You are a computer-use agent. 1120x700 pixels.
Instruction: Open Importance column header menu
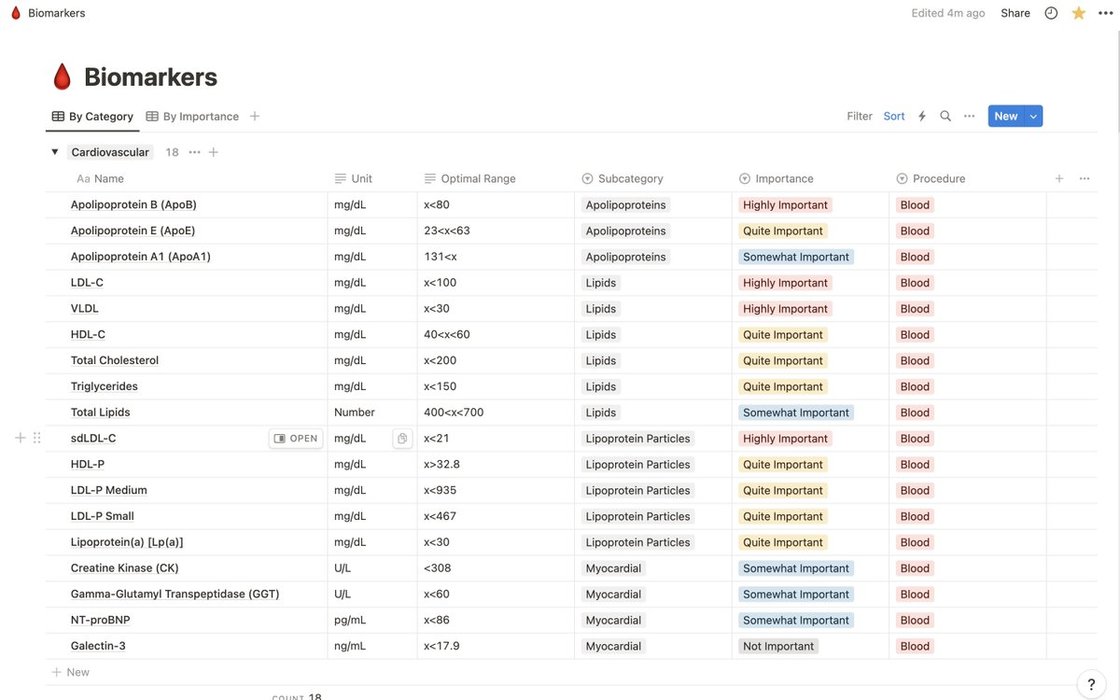click(784, 179)
